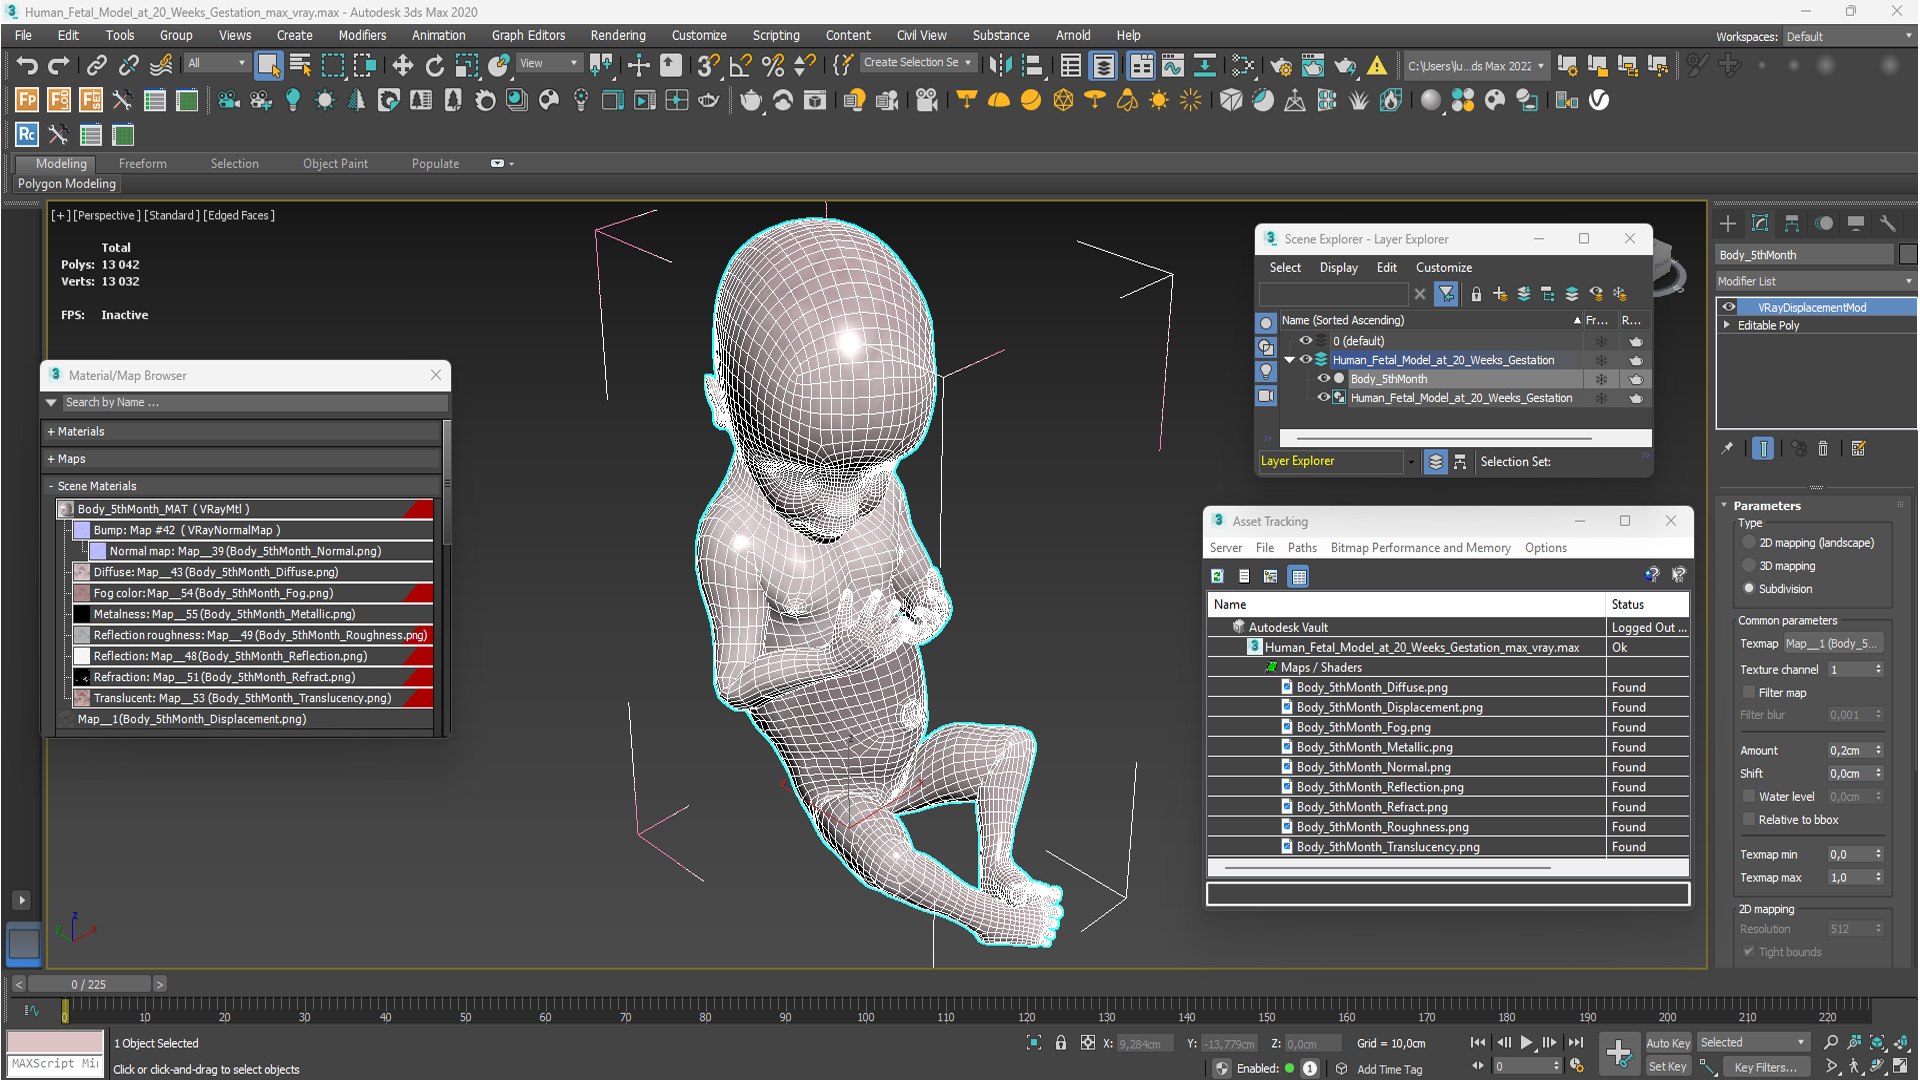Open the Rendering menu
This screenshot has width=1920, height=1080.
(618, 35)
